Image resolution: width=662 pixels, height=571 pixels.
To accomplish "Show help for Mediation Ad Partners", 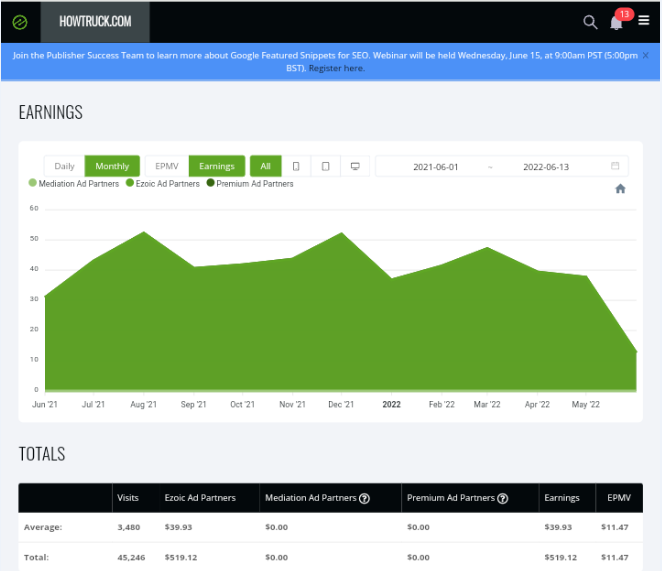I will 364,499.
